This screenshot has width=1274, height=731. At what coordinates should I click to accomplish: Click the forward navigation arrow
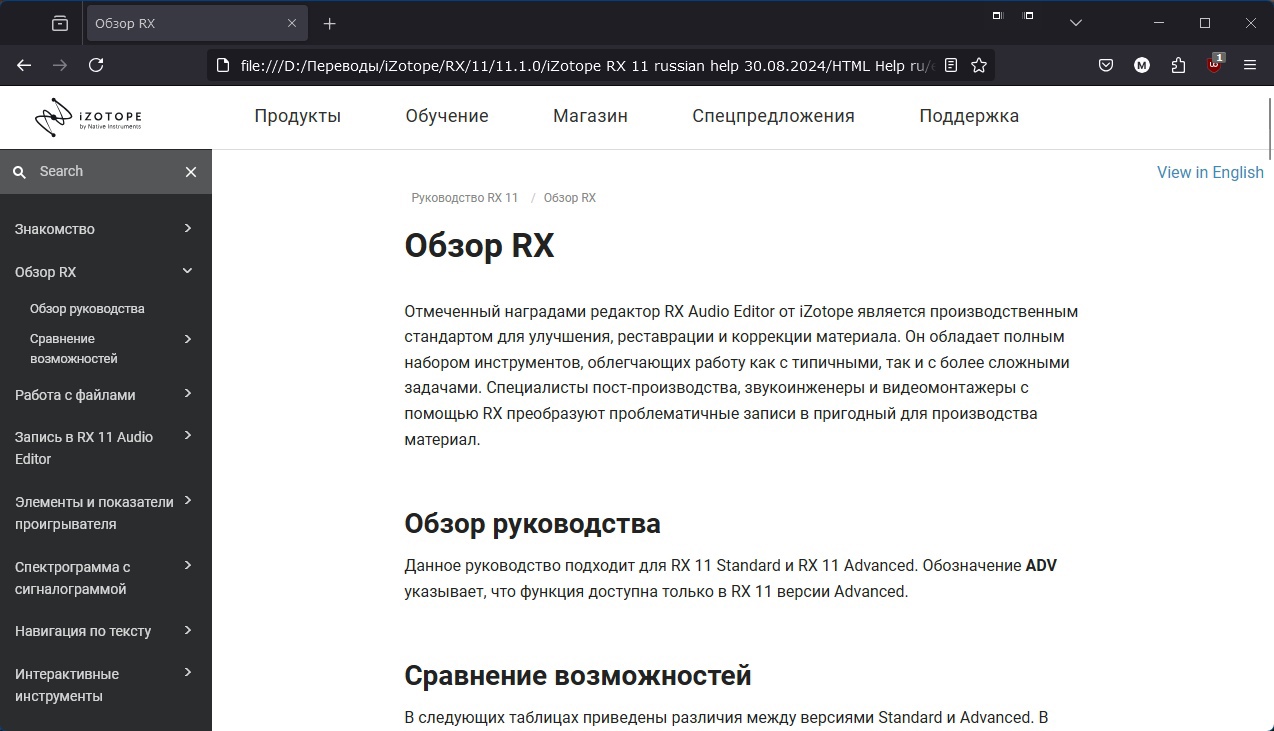60,65
